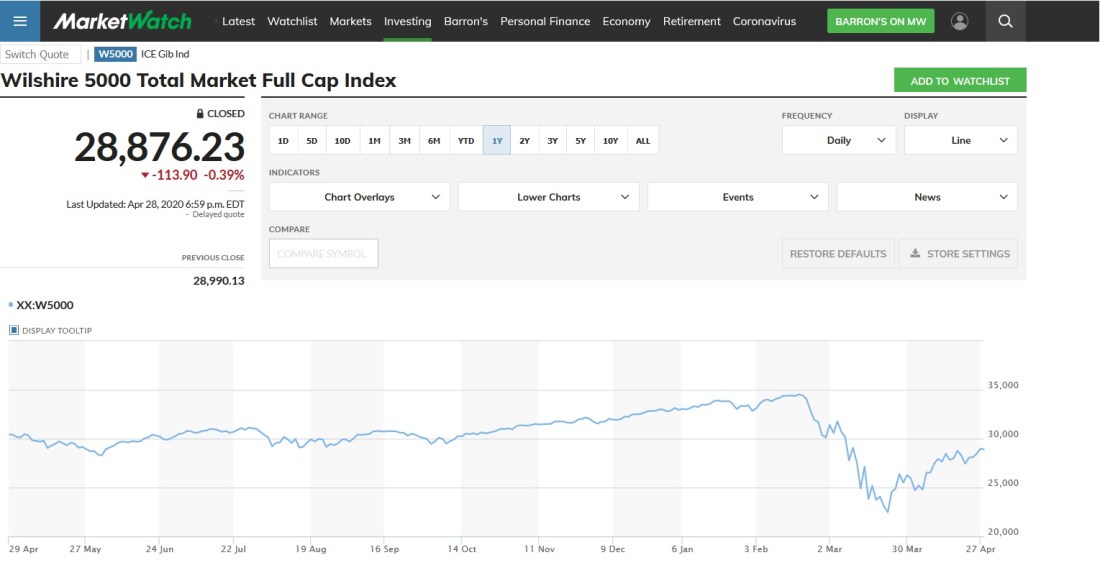Click the search magnifier icon
Viewport: 1100px width, 573px height.
(1005, 21)
